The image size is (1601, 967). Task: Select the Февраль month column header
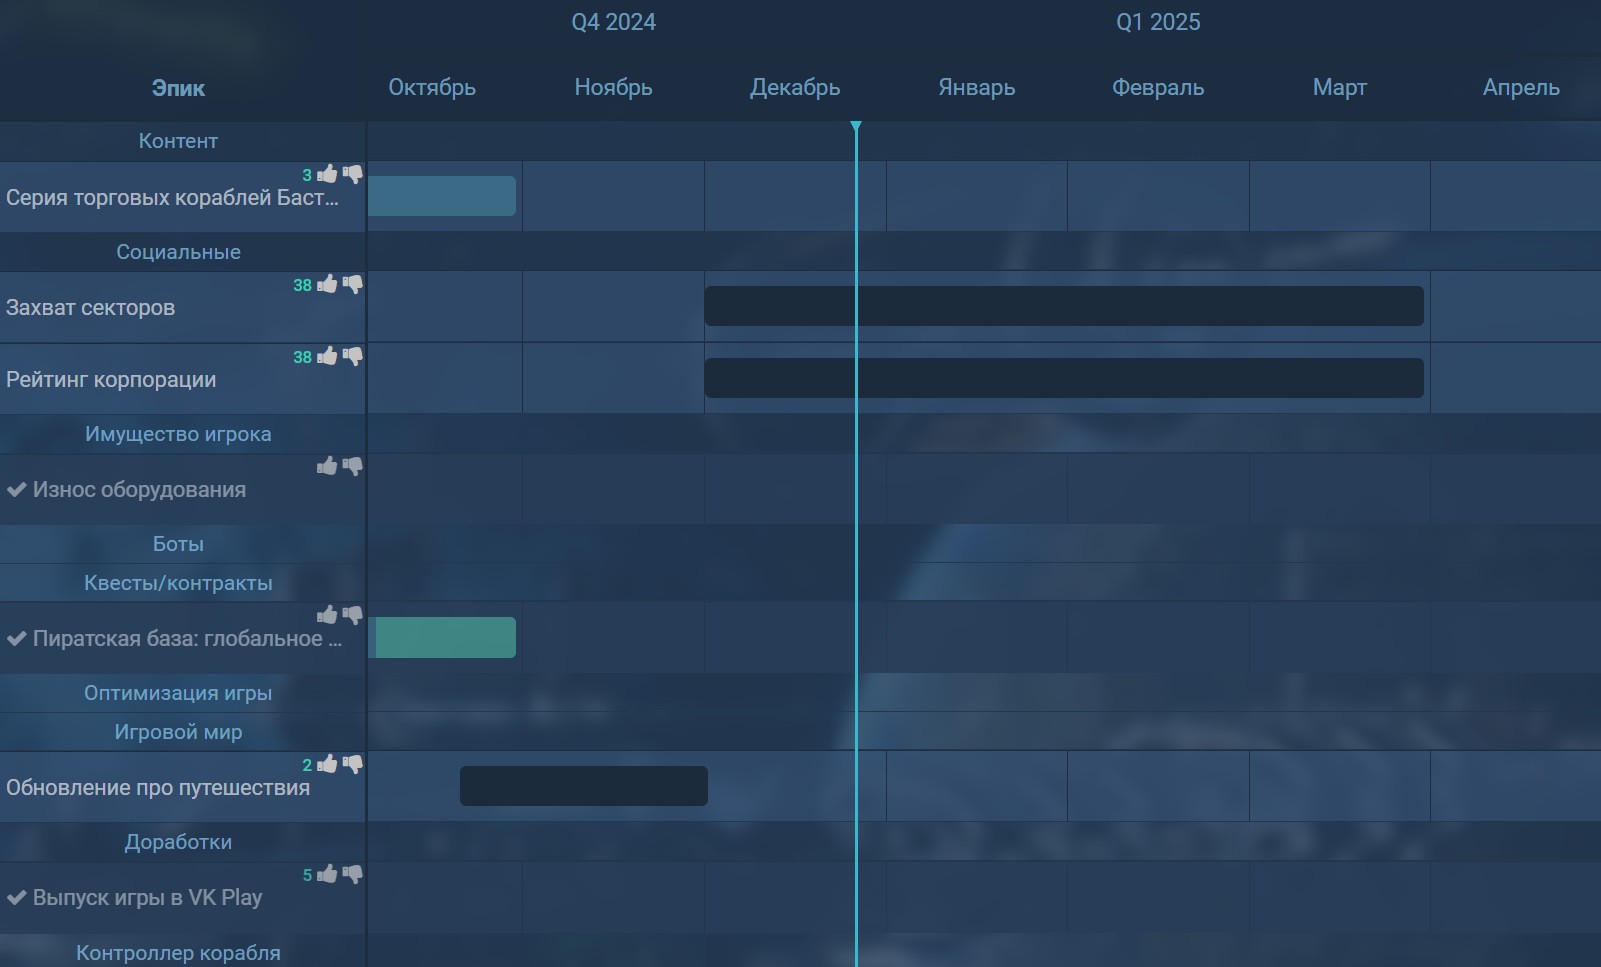1158,88
